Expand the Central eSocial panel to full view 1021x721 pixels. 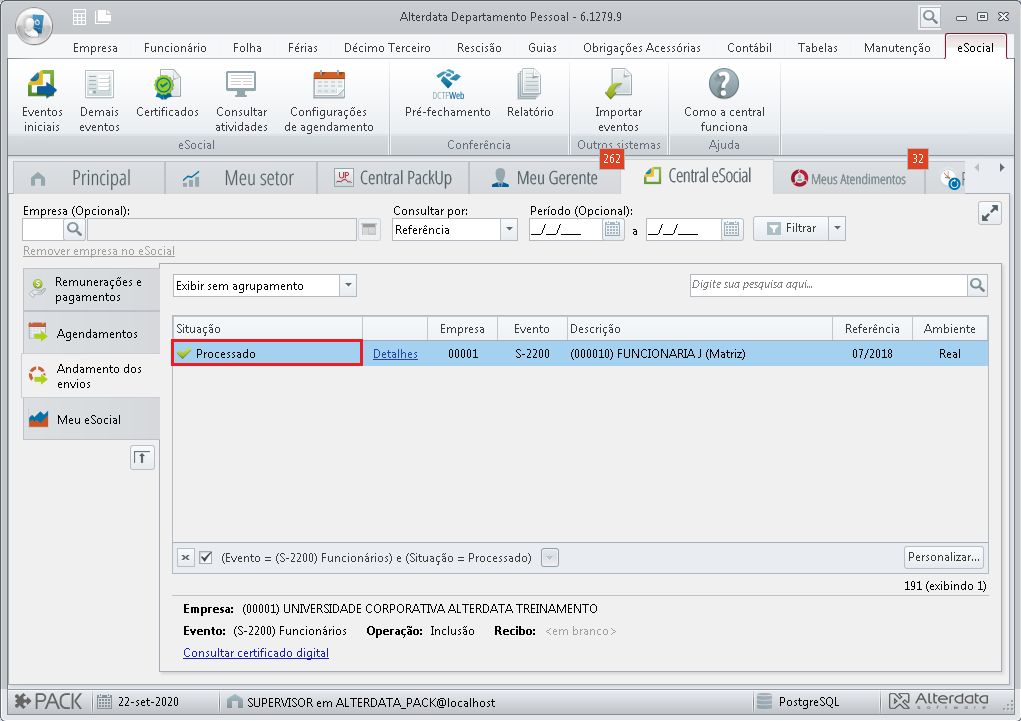coord(990,213)
